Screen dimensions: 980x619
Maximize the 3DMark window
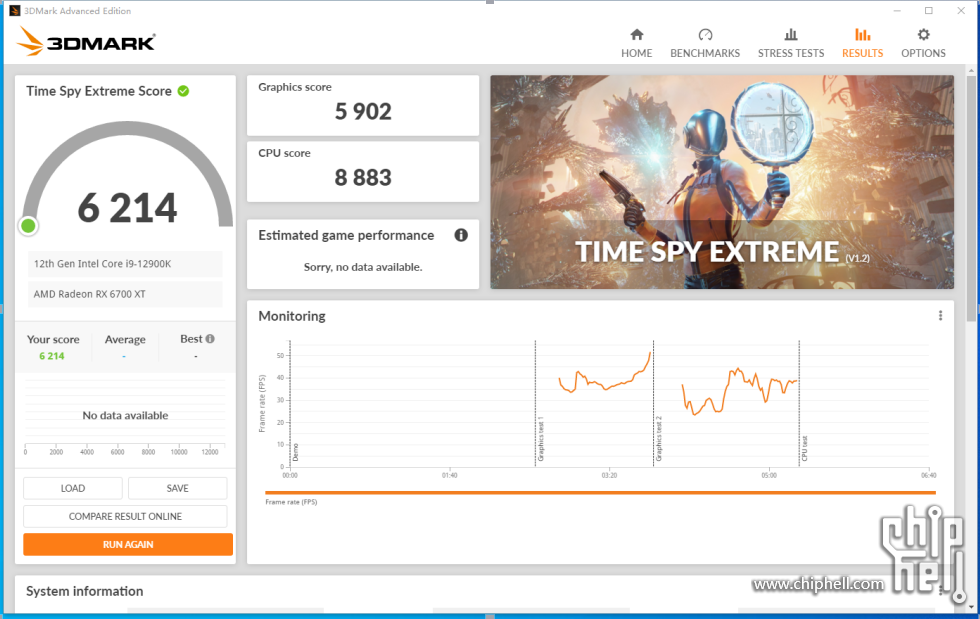929,11
